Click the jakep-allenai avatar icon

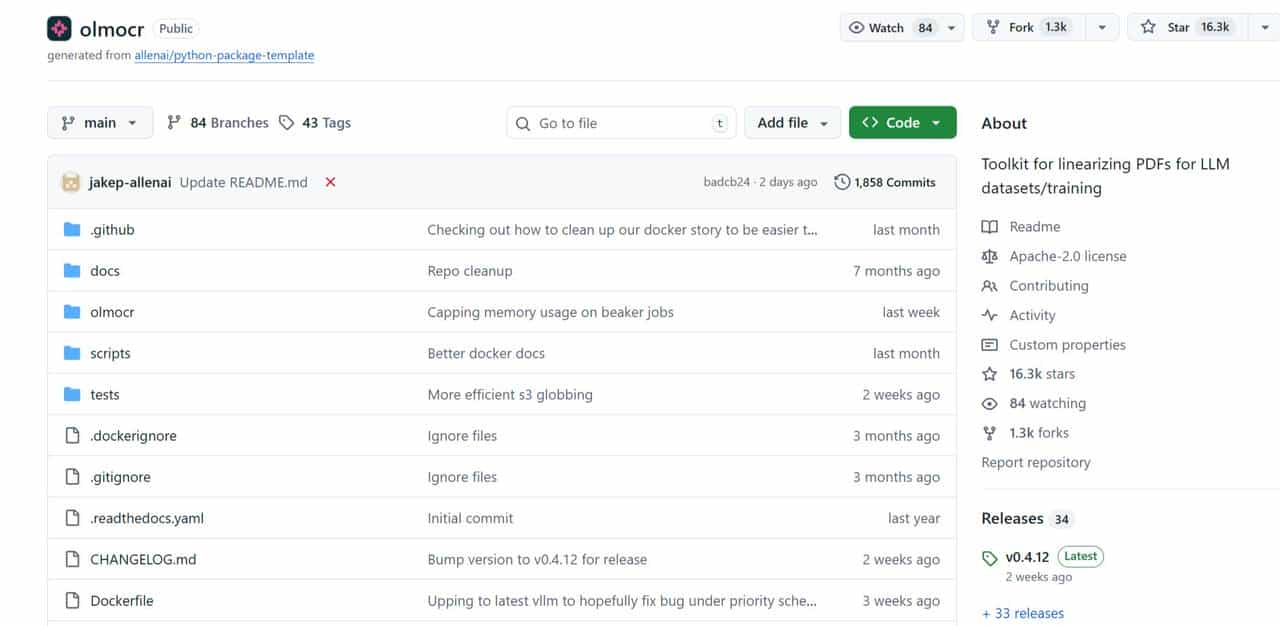(x=71, y=182)
